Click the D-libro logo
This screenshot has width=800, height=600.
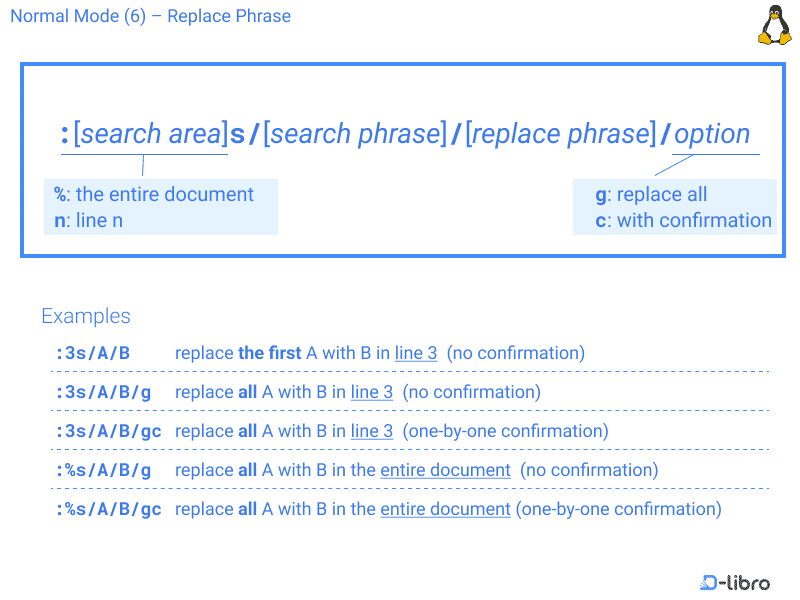point(735,583)
